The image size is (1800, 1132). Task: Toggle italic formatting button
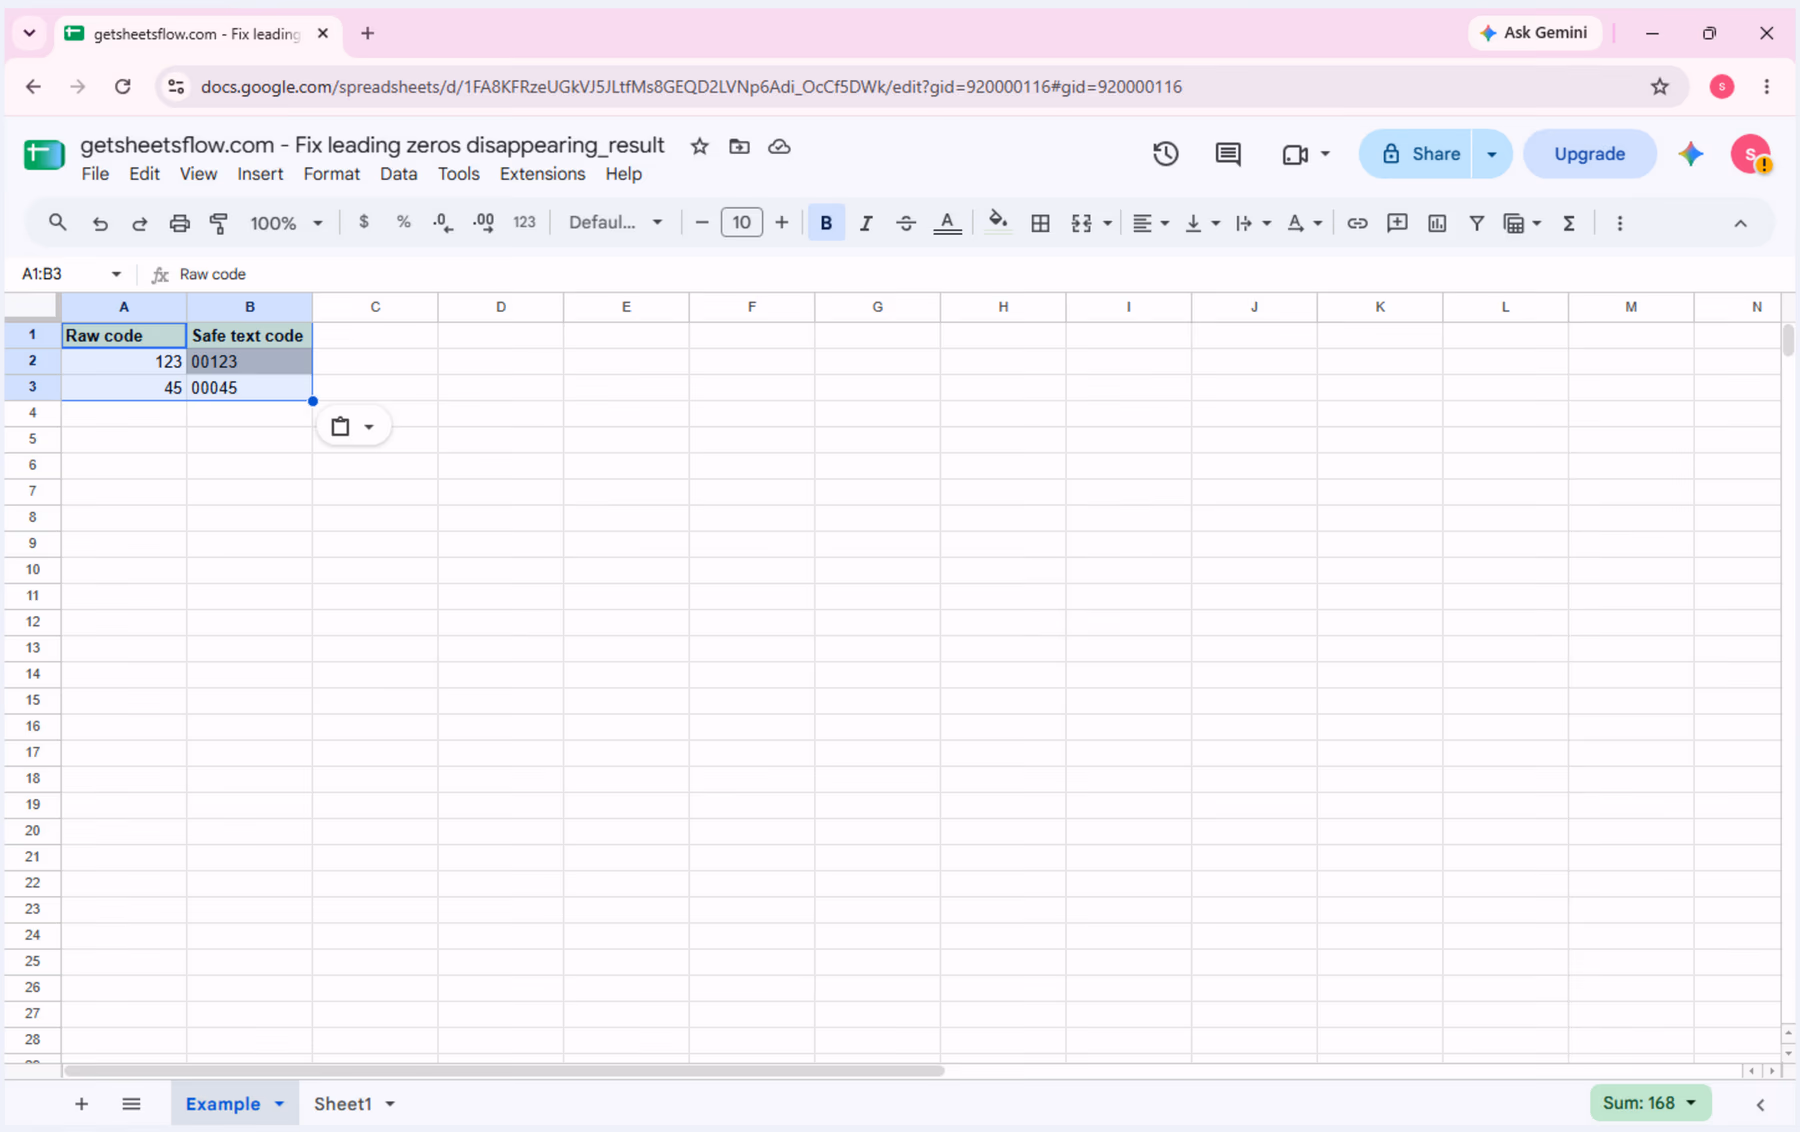[866, 223]
